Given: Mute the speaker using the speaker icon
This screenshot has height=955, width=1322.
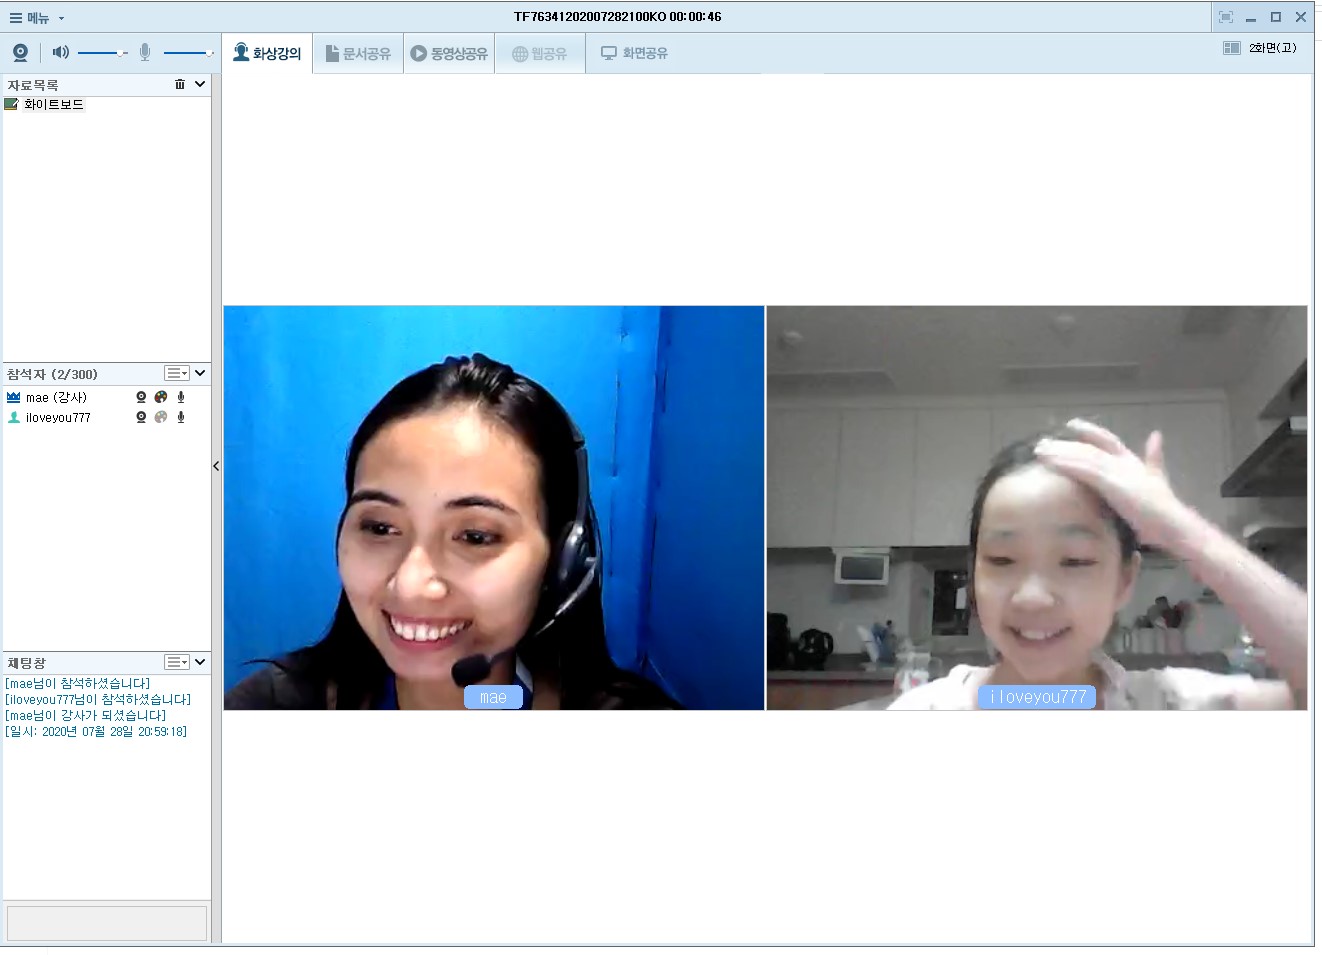Looking at the screenshot, I should [x=61, y=52].
